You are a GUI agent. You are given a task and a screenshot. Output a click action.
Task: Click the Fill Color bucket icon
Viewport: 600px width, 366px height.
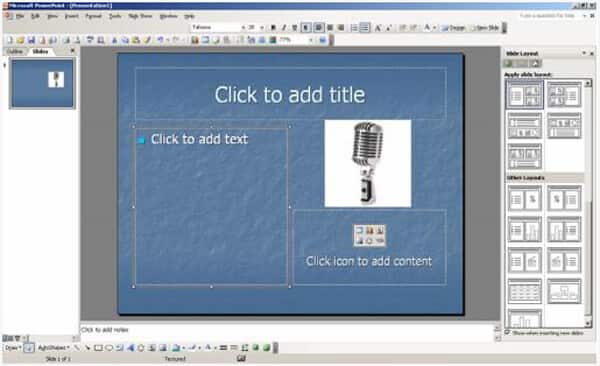click(175, 348)
